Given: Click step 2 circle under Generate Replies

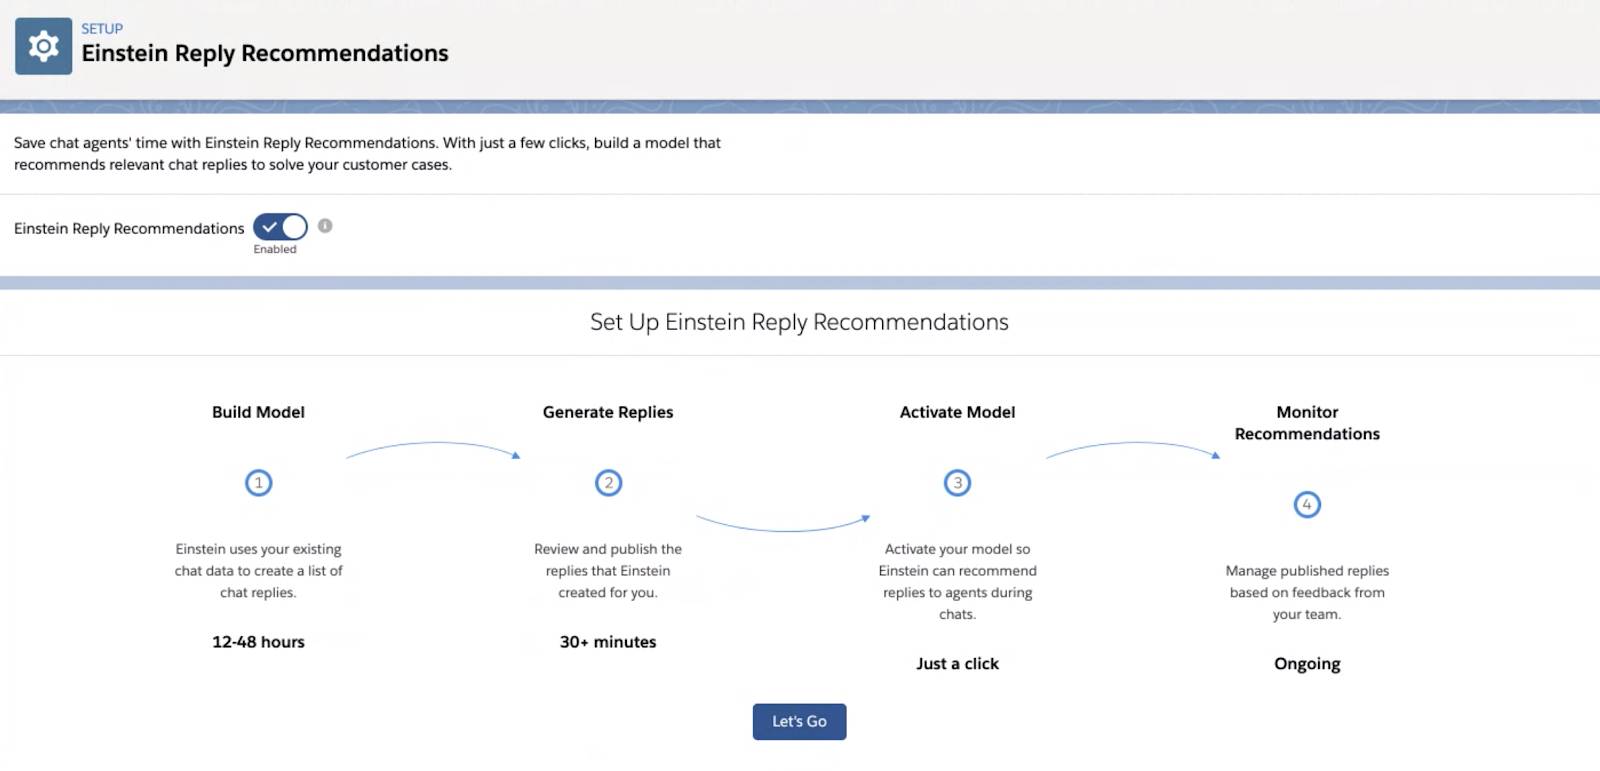Looking at the screenshot, I should point(608,483).
